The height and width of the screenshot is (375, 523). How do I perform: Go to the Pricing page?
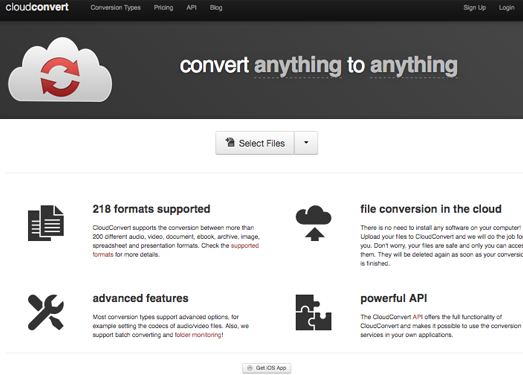(x=163, y=8)
